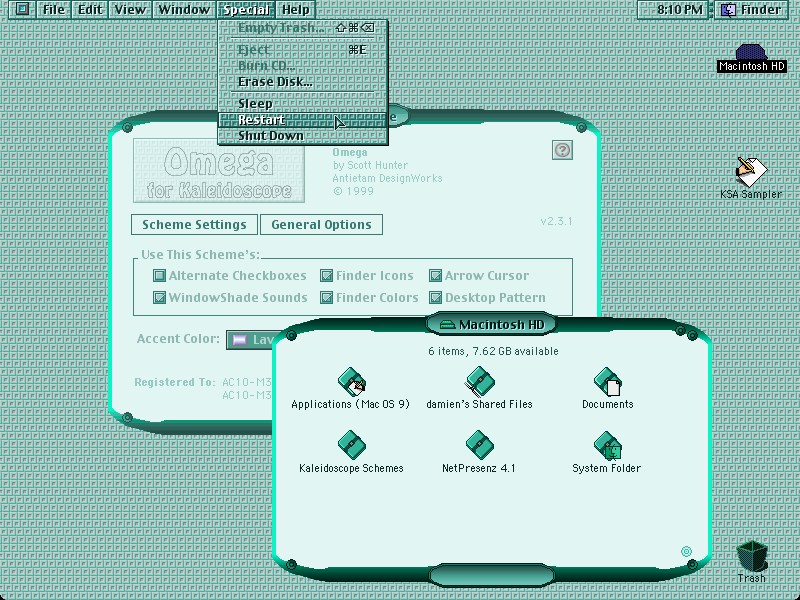800x600 pixels.
Task: Toggle Desktop Pattern checkbox
Action: tap(435, 297)
